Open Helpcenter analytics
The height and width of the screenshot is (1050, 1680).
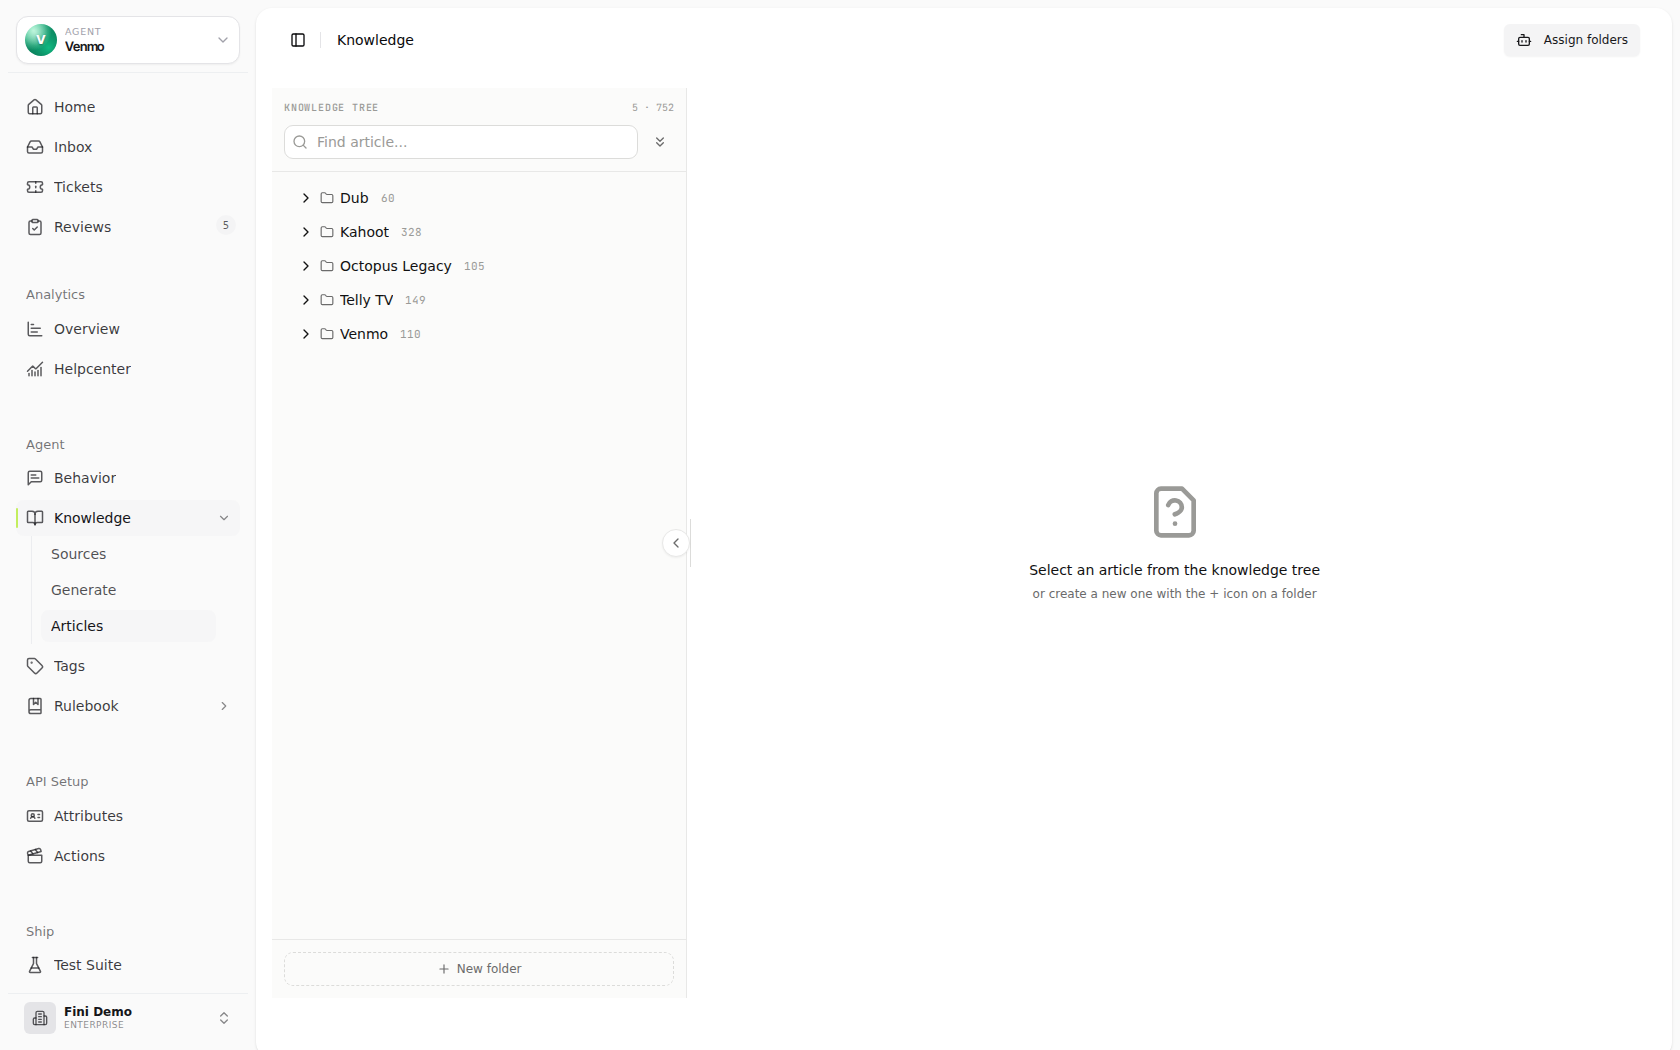(x=128, y=369)
